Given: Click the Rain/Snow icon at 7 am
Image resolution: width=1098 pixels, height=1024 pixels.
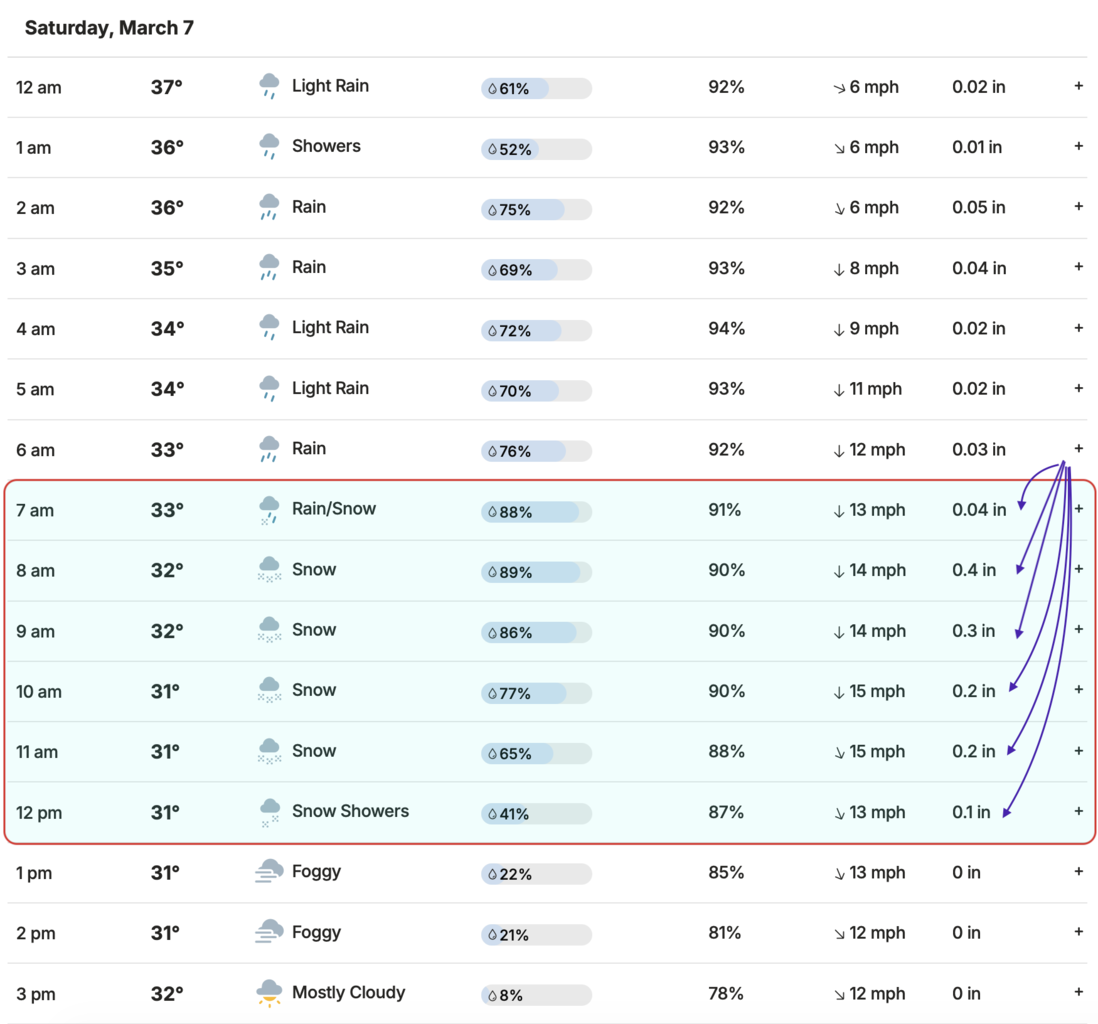Looking at the screenshot, I should pyautogui.click(x=269, y=510).
